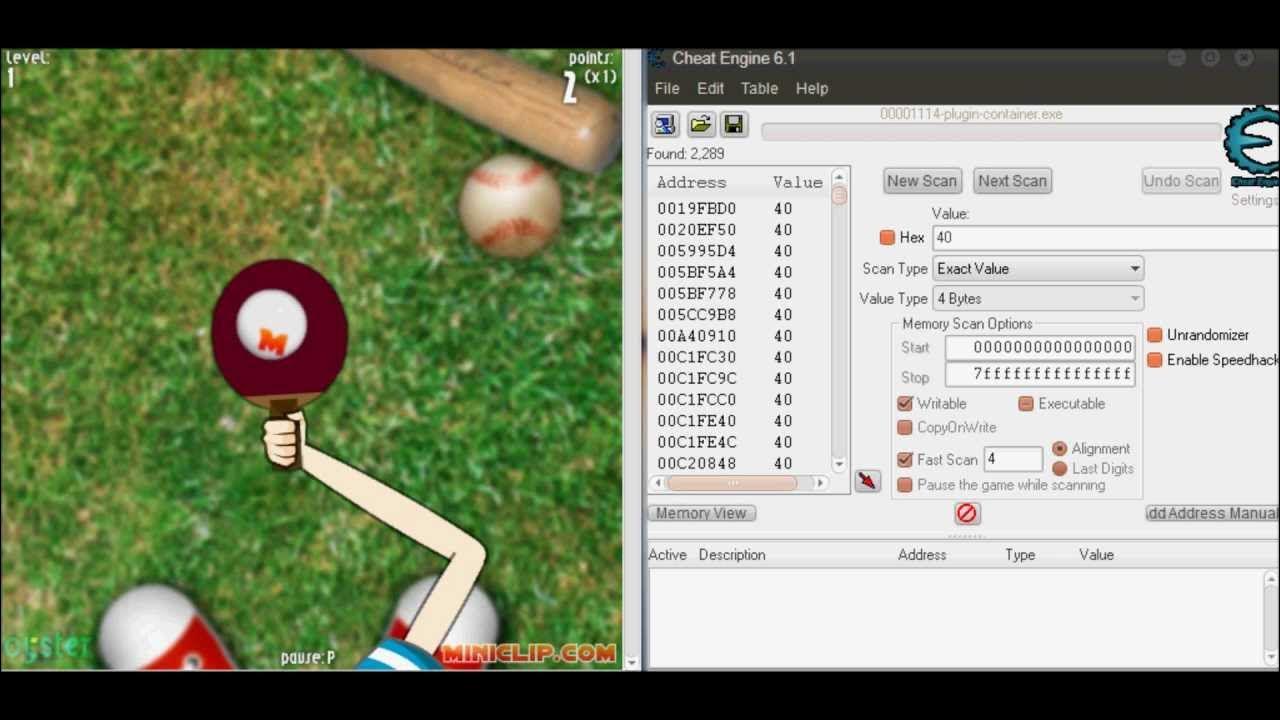Click the red arrow add-to-address-list icon
The image size is (1280, 720).
[x=867, y=481]
